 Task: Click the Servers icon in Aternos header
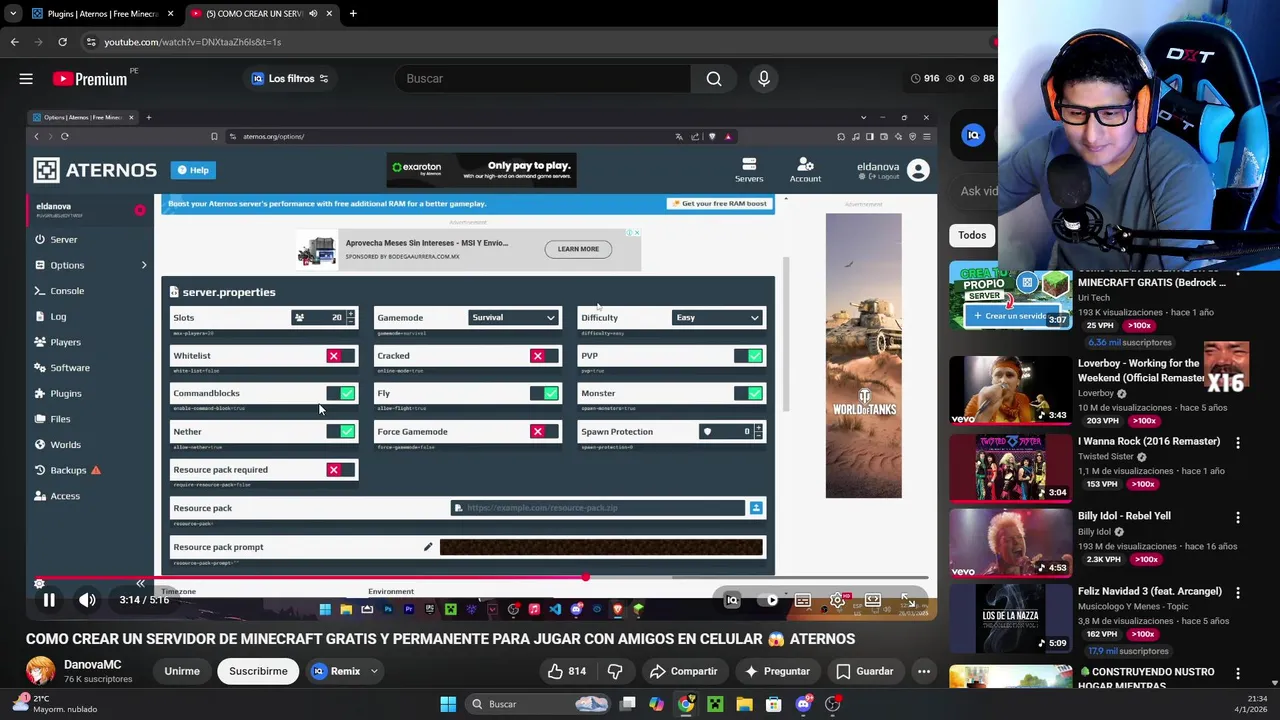749,169
